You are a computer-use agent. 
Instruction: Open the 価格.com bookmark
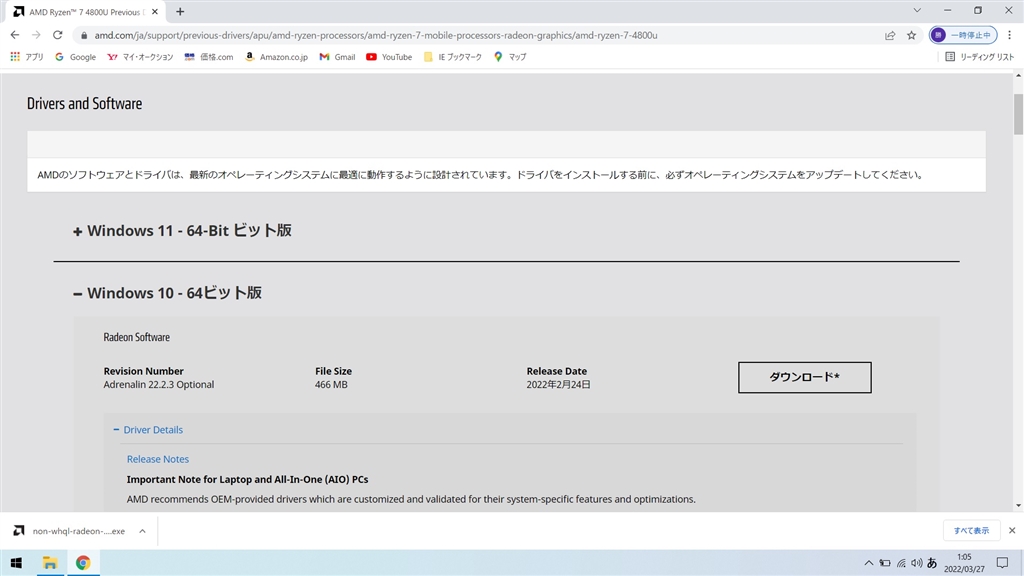(x=209, y=57)
